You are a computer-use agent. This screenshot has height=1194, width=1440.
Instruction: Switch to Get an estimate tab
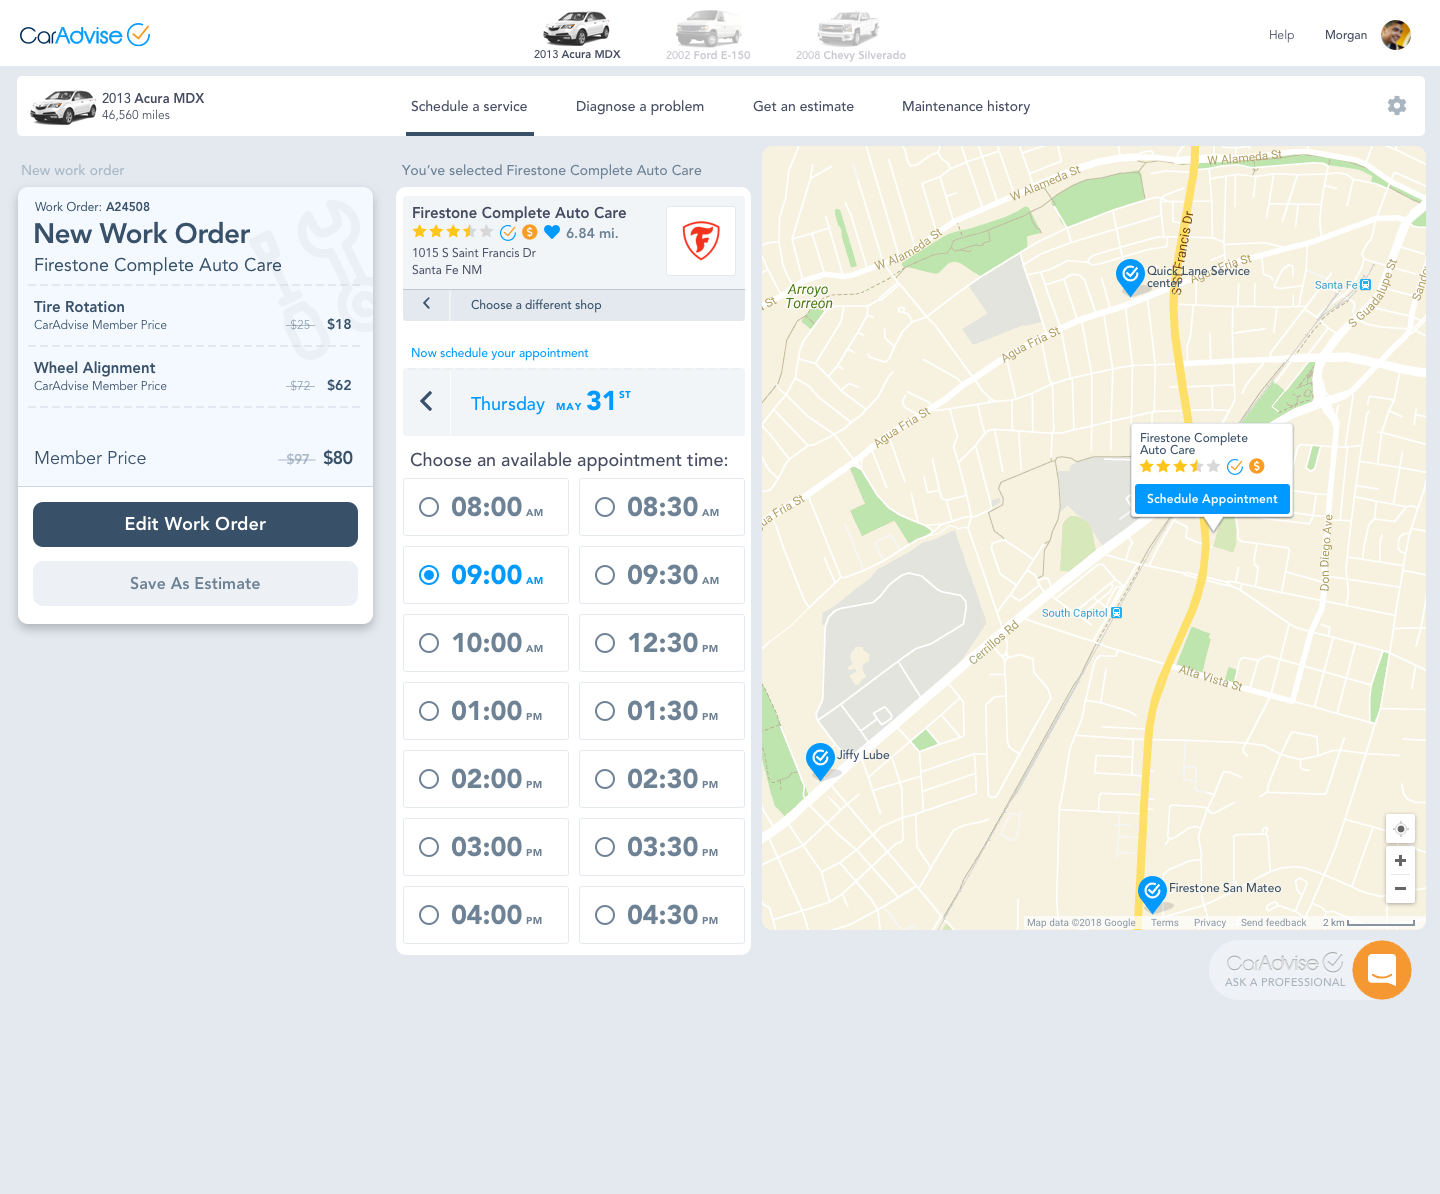tap(803, 106)
